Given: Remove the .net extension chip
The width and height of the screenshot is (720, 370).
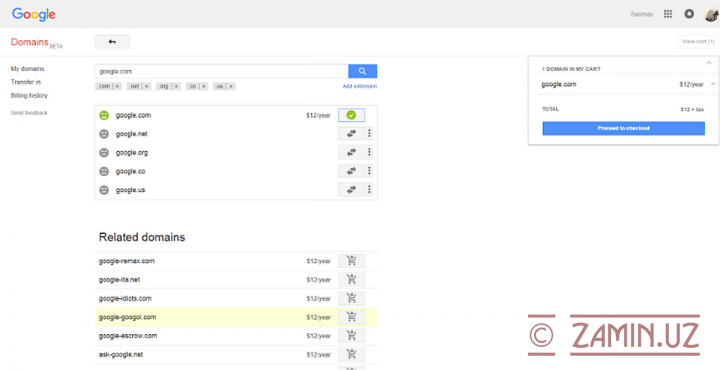Looking at the screenshot, I should pos(147,86).
